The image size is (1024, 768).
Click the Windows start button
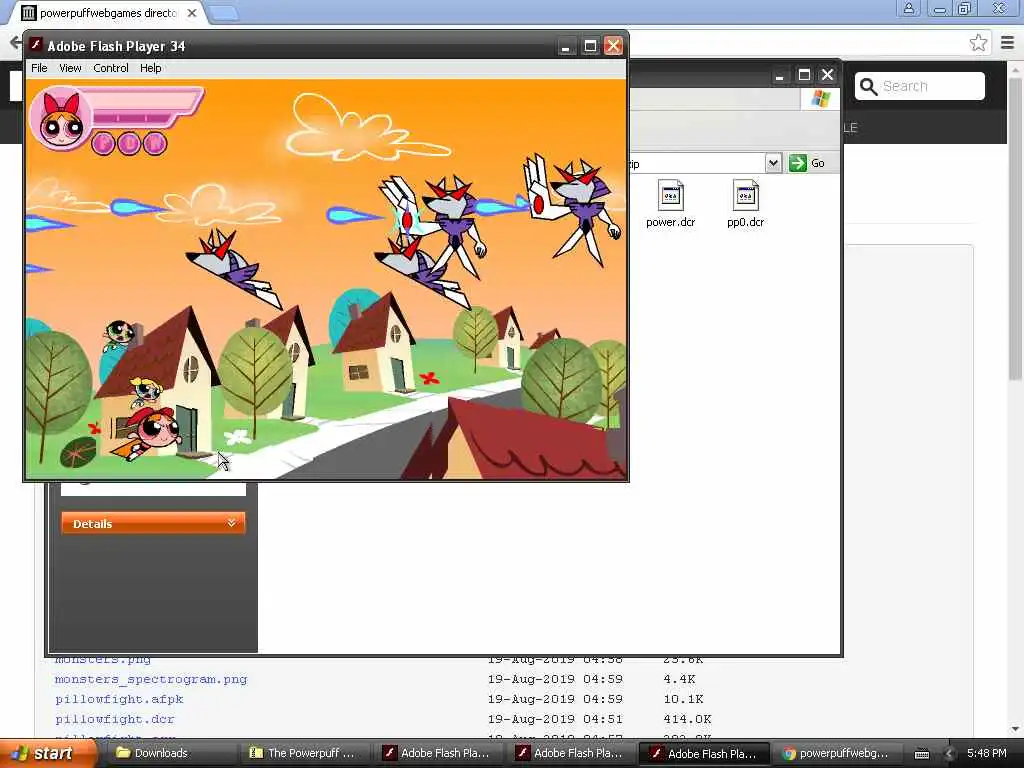click(x=46, y=753)
